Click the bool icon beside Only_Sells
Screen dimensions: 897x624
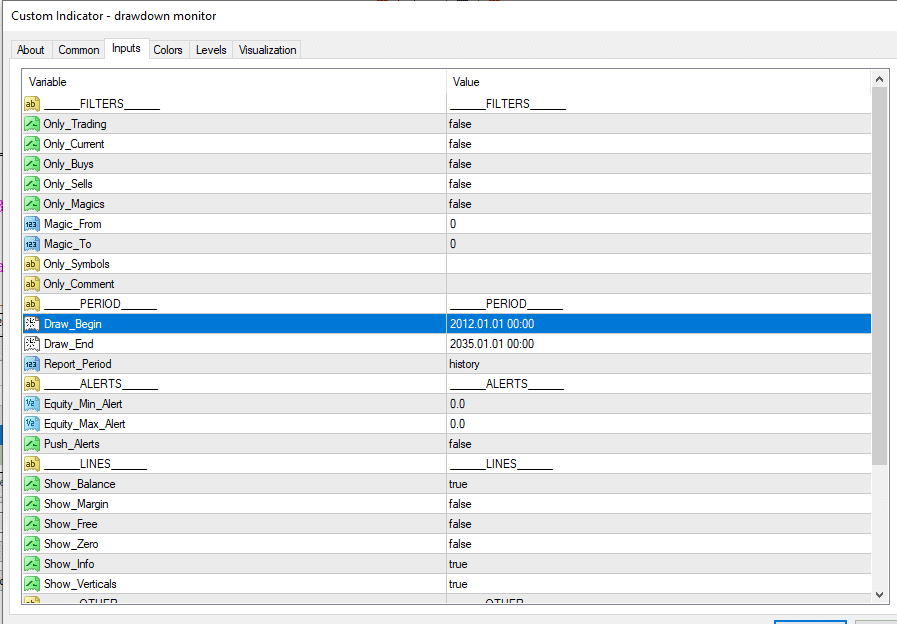[32, 184]
